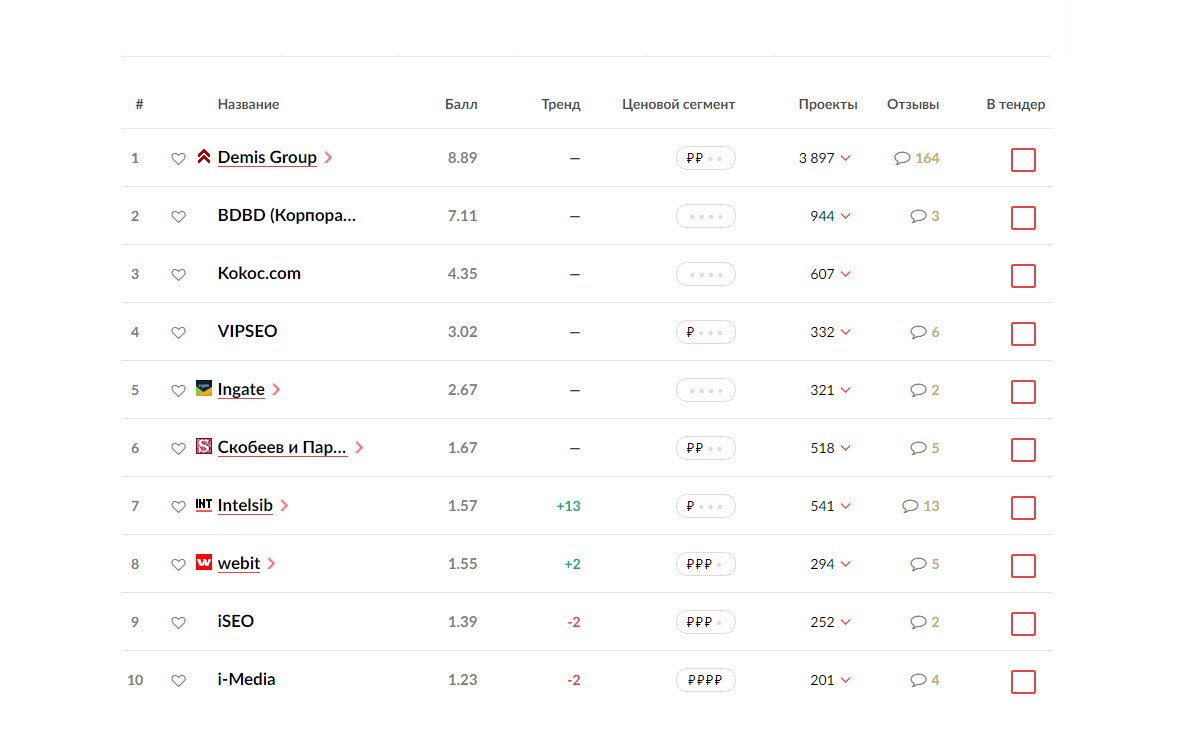Open VIPSEO reviews bubble showing 6

[x=925, y=332]
